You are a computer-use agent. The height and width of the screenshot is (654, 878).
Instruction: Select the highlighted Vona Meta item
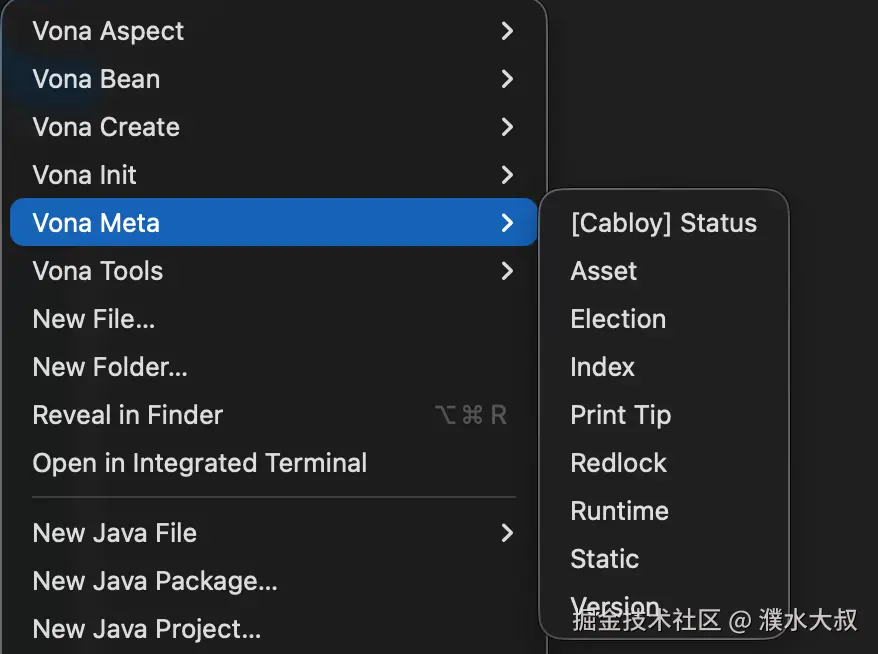click(96, 223)
